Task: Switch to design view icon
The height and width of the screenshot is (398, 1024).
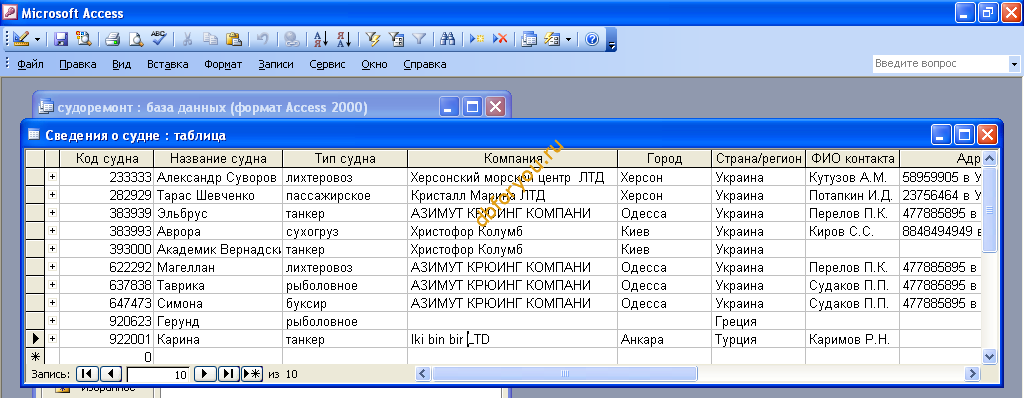Action: coord(21,39)
